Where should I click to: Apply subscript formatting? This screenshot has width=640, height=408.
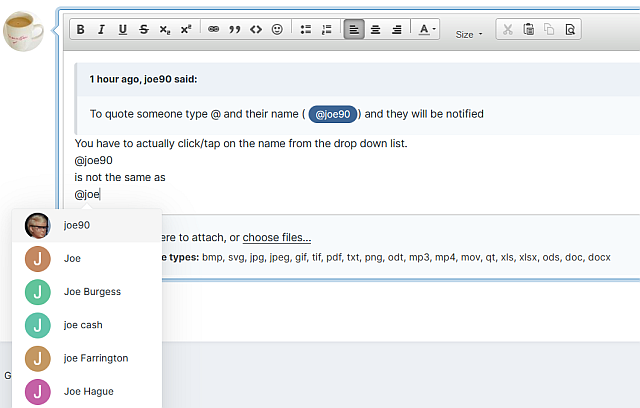165,29
